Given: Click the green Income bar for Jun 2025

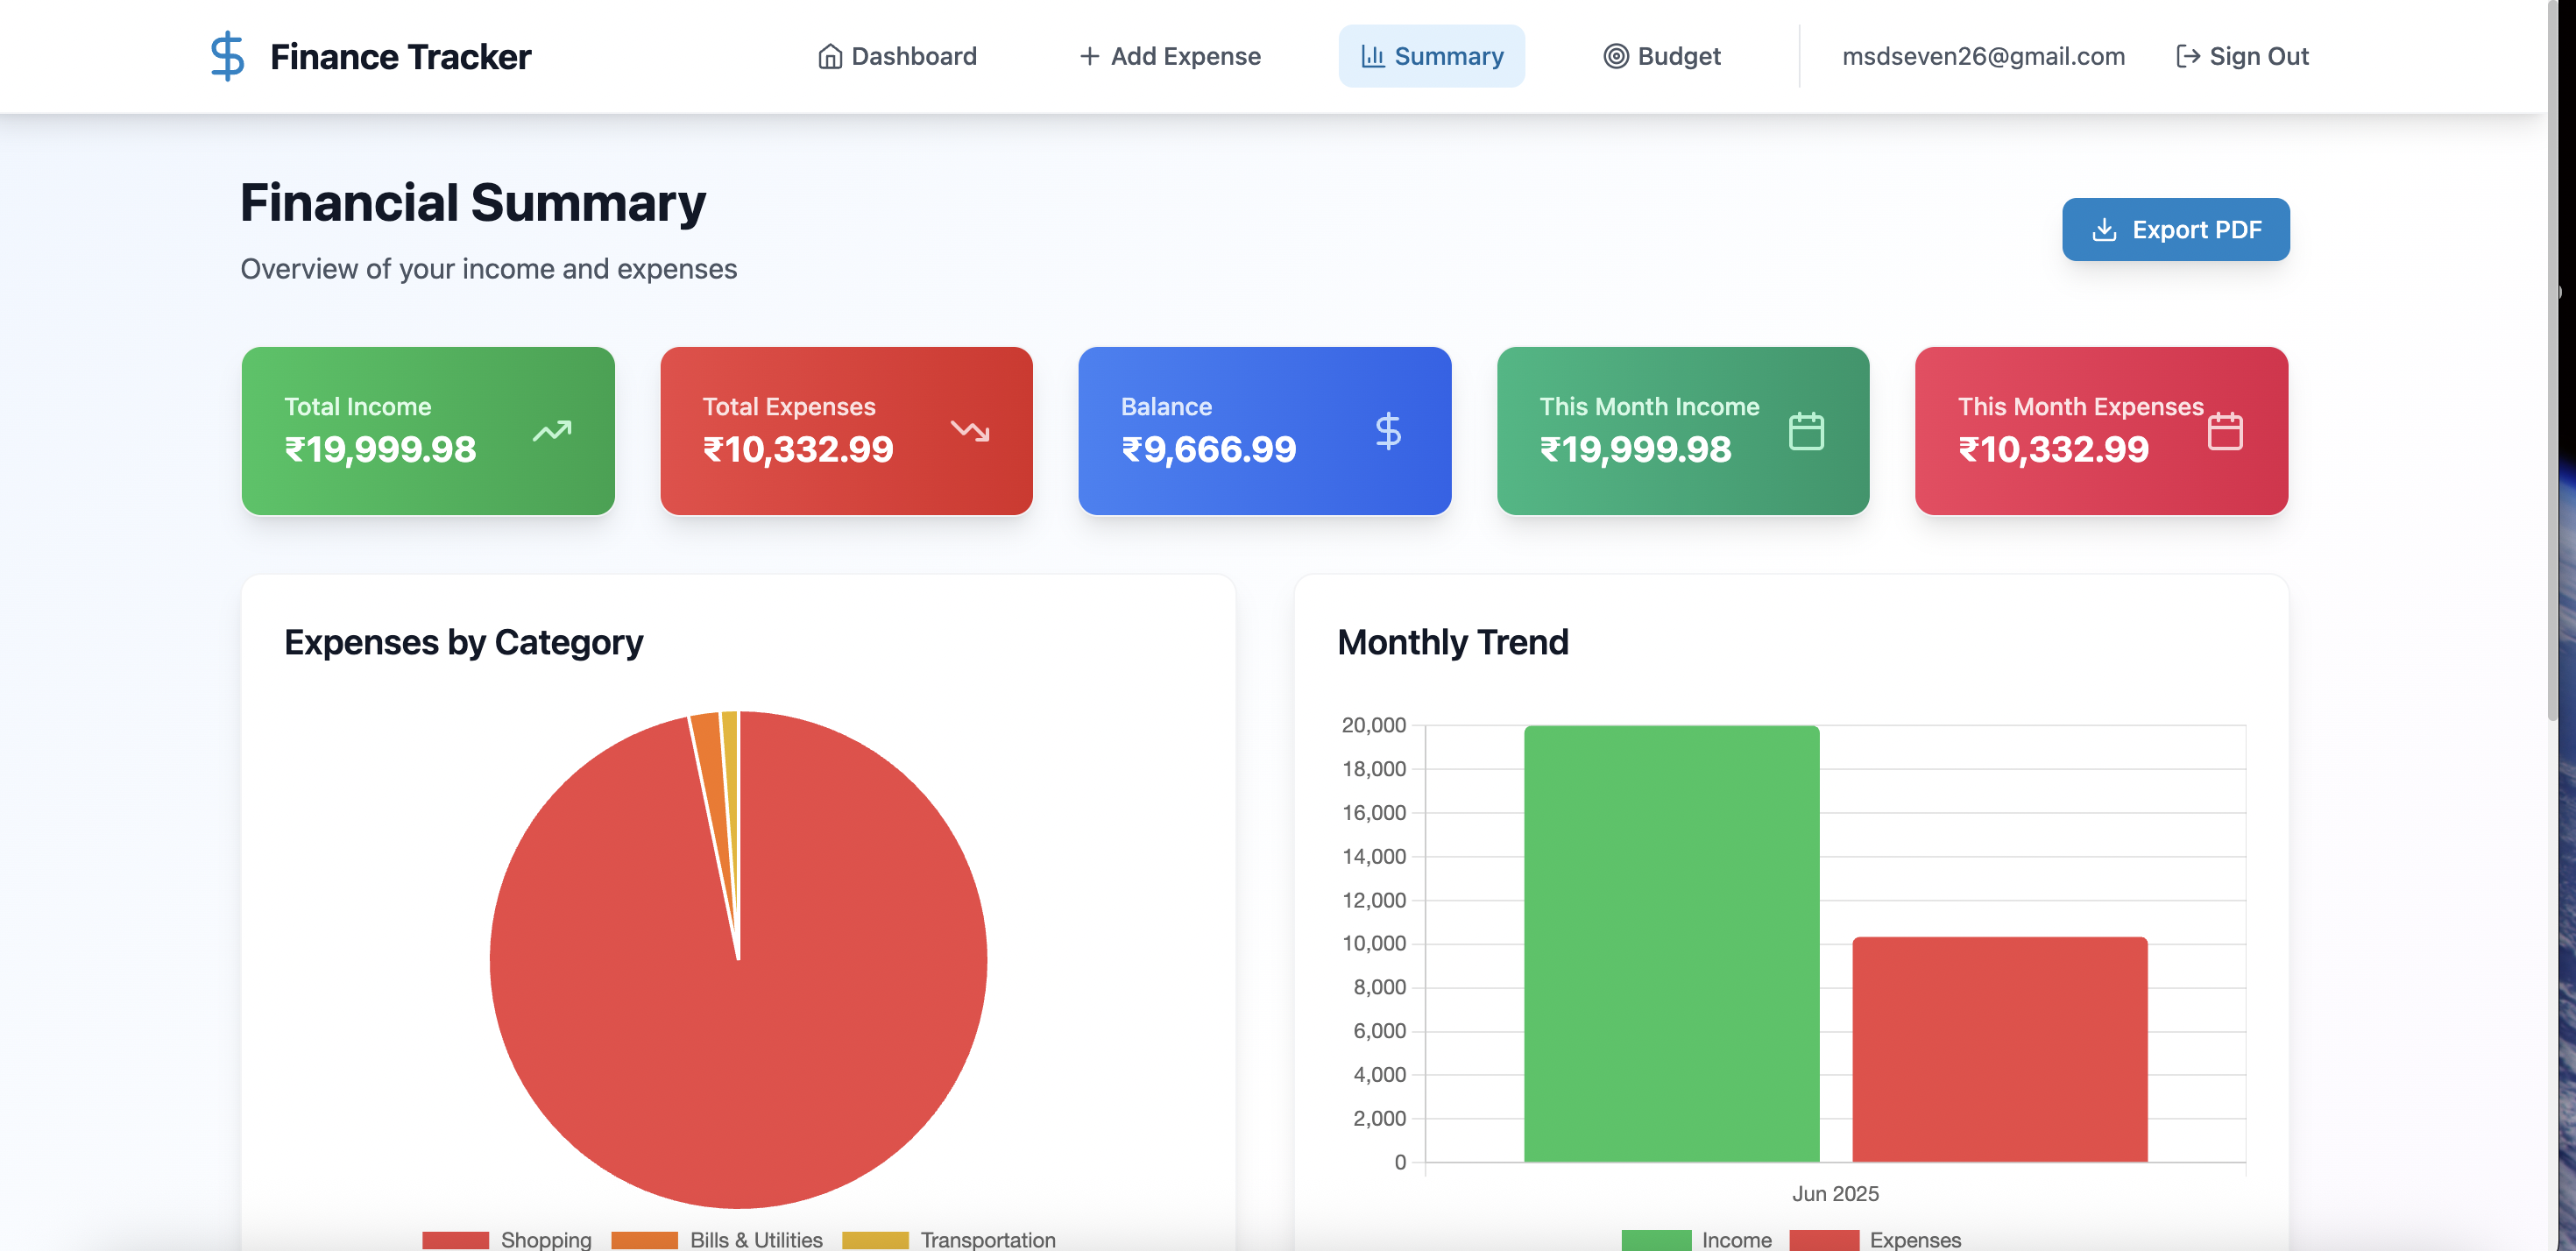Looking at the screenshot, I should point(1671,943).
